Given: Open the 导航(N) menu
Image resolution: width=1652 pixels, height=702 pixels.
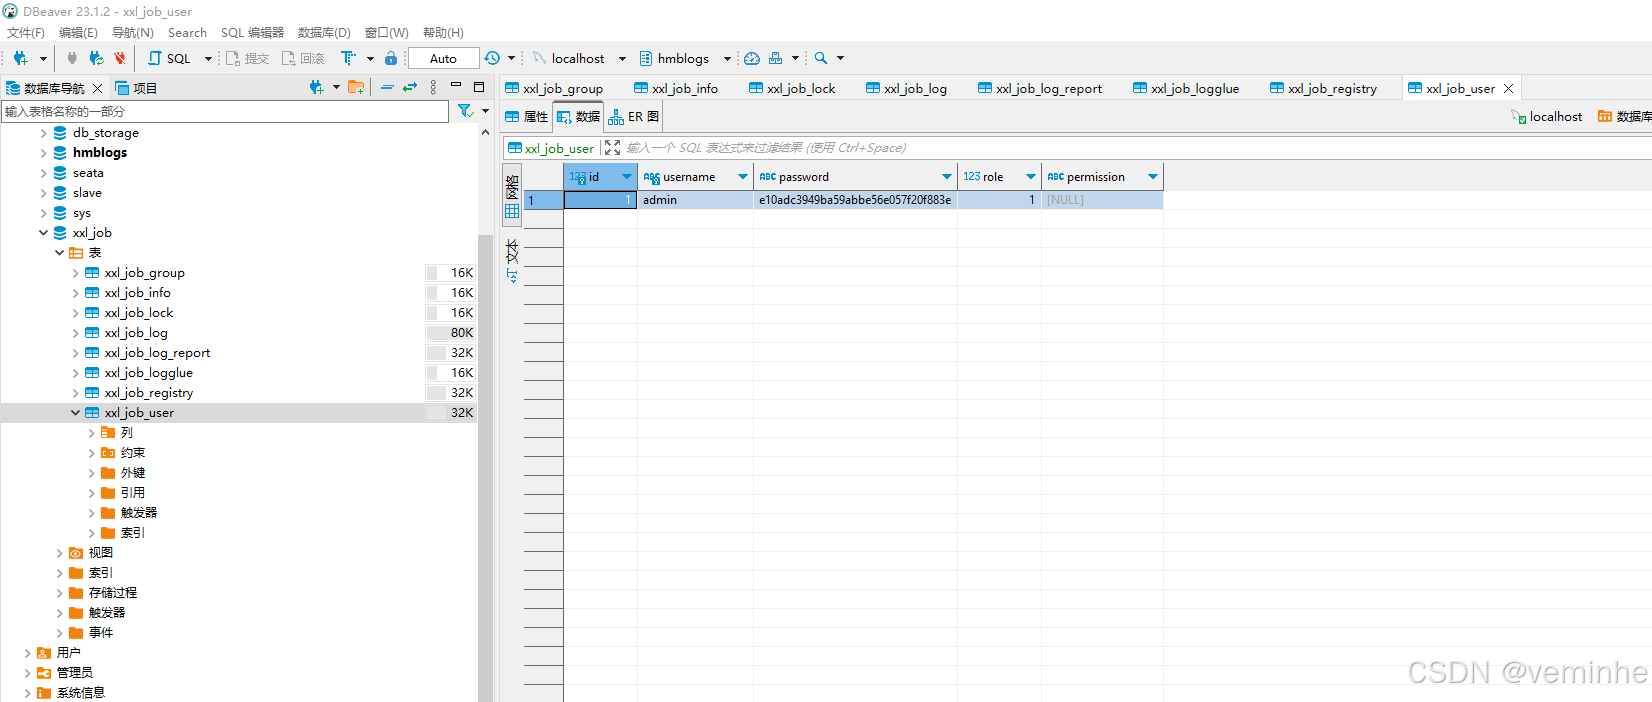Looking at the screenshot, I should point(133,32).
